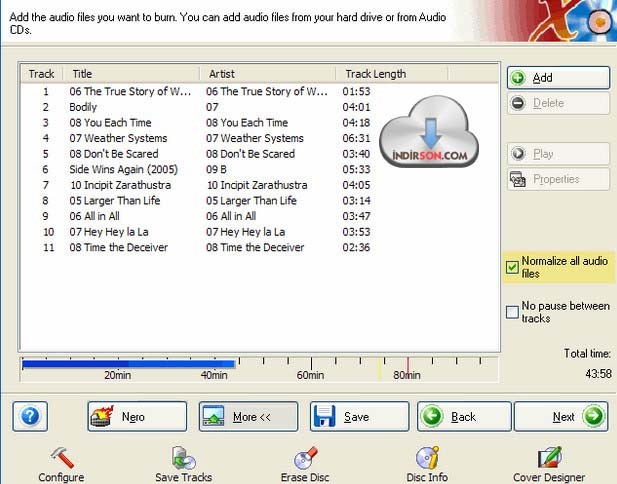The width and height of the screenshot is (617, 484).
Task: Sort by Artist column header
Action: (x=268, y=74)
